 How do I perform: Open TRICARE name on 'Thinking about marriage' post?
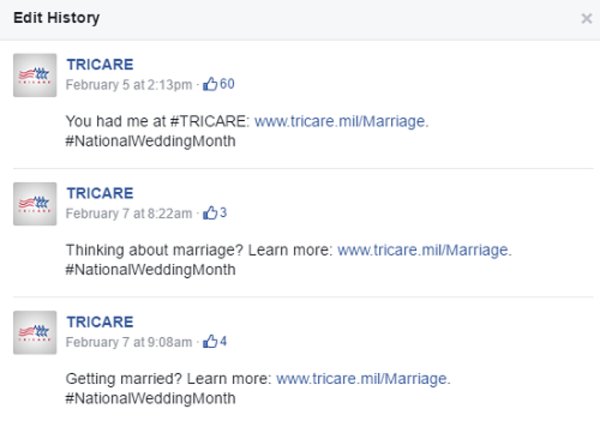[x=99, y=193]
